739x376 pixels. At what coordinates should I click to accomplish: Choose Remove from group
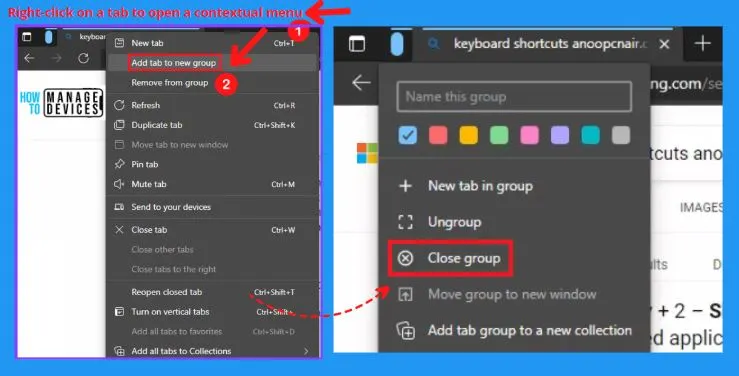click(170, 82)
